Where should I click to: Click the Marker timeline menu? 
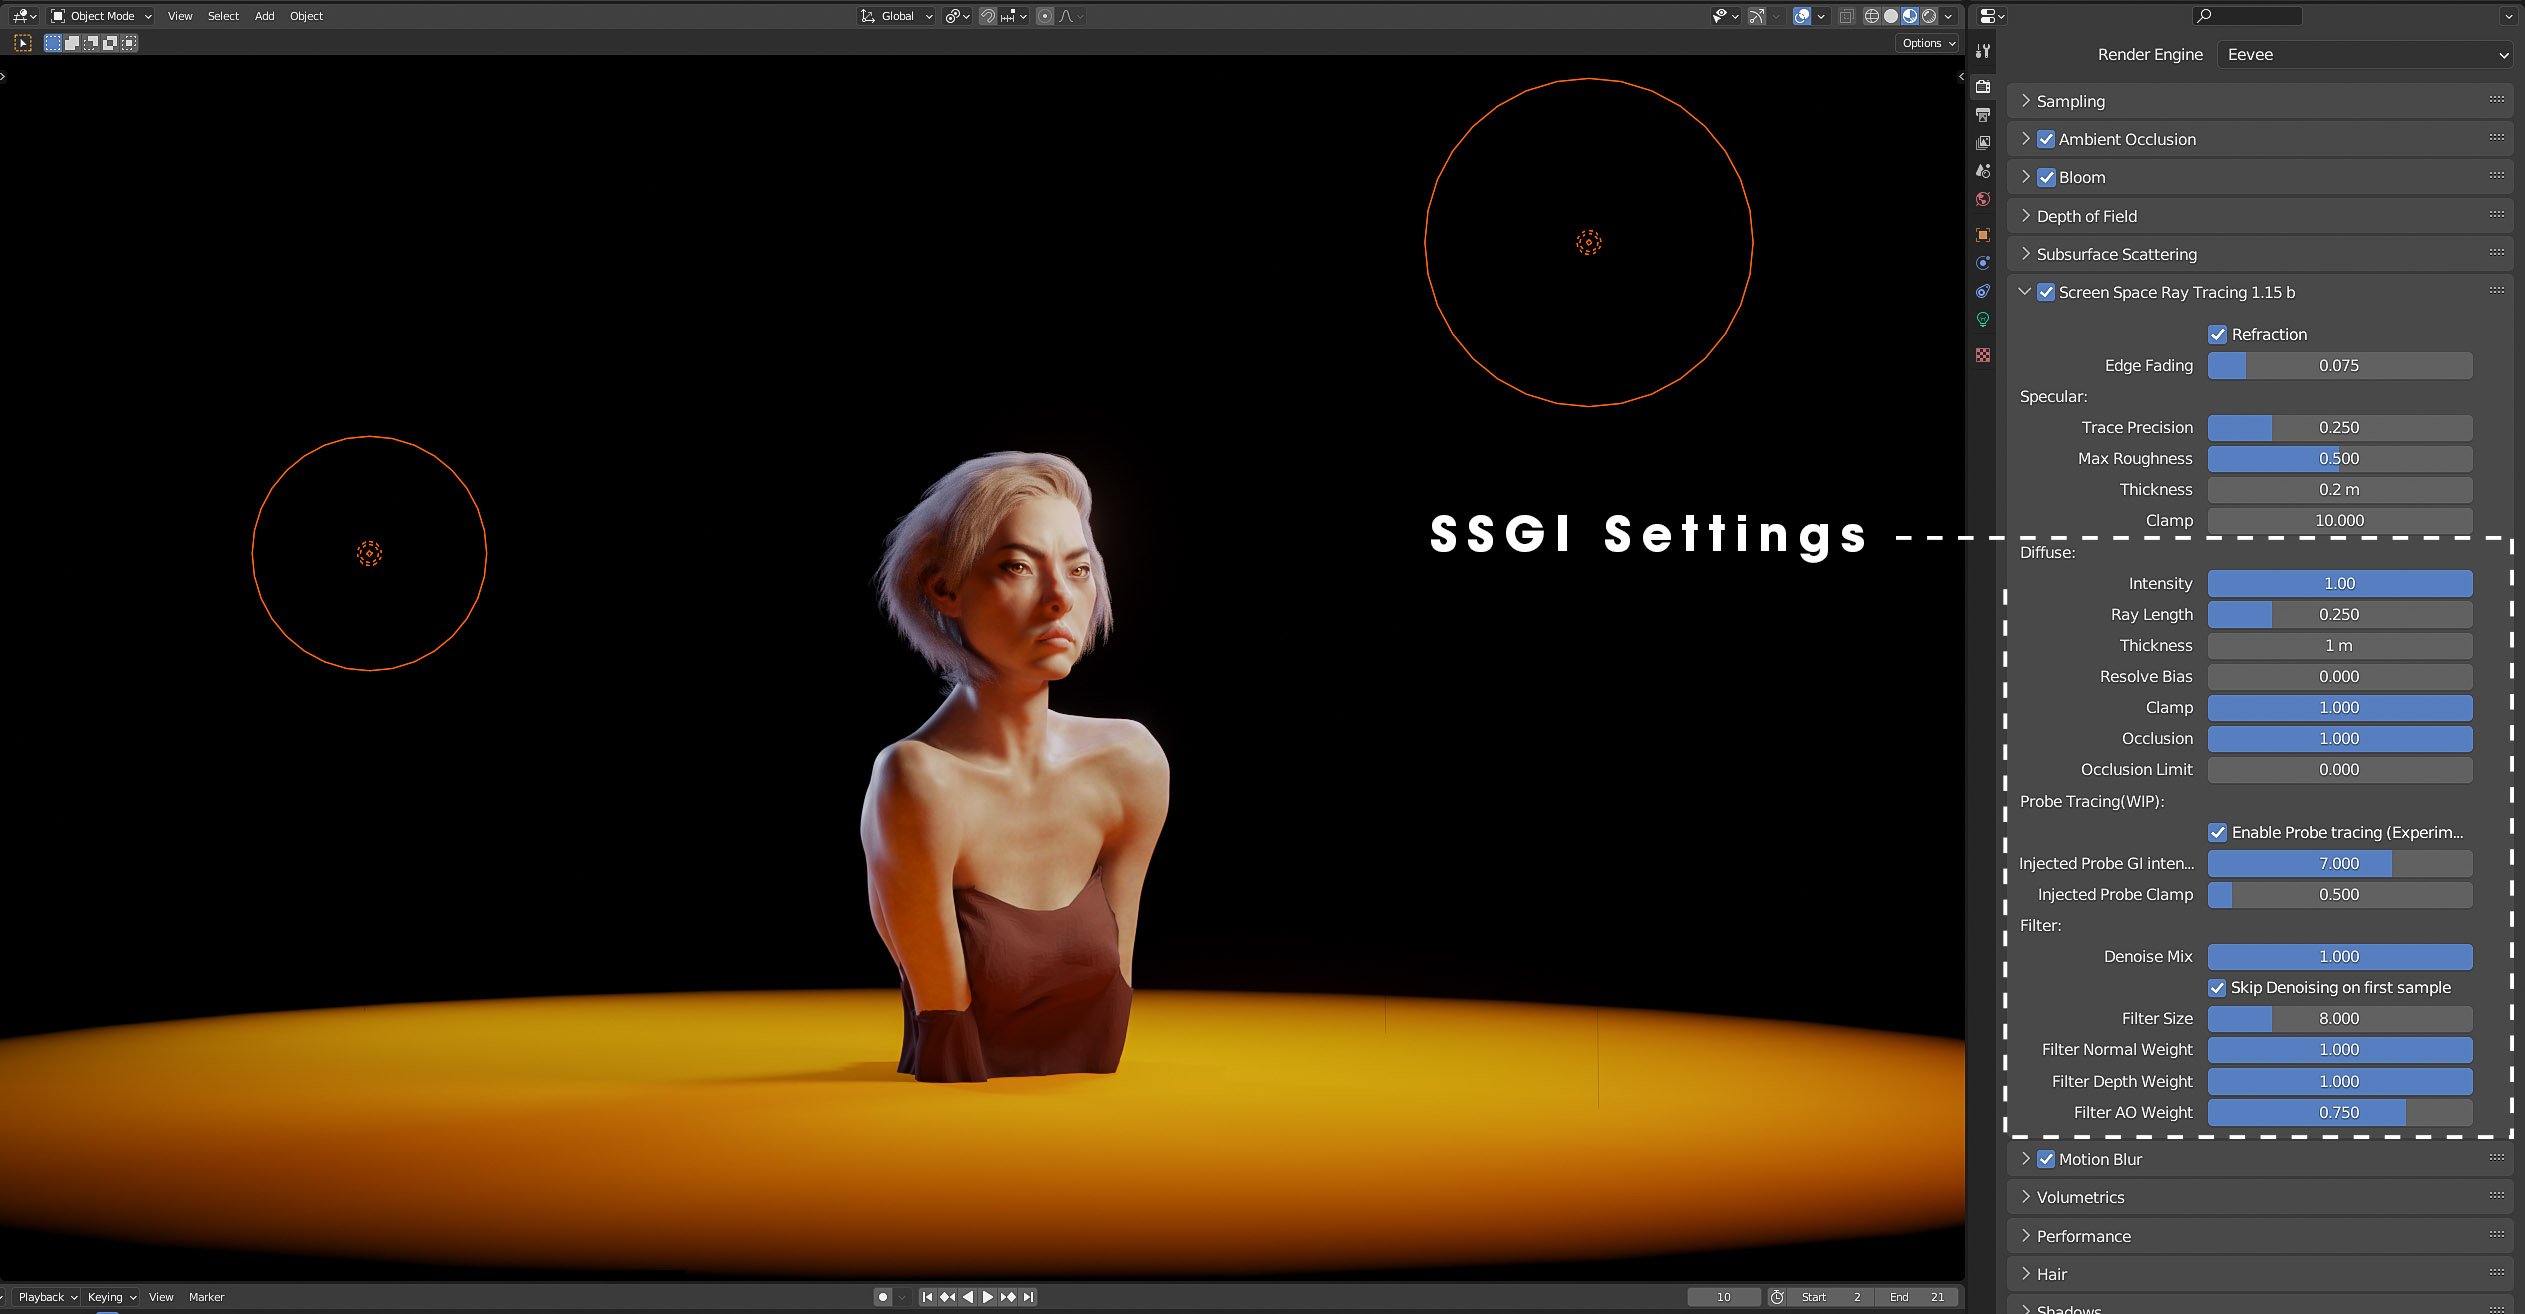click(206, 1297)
